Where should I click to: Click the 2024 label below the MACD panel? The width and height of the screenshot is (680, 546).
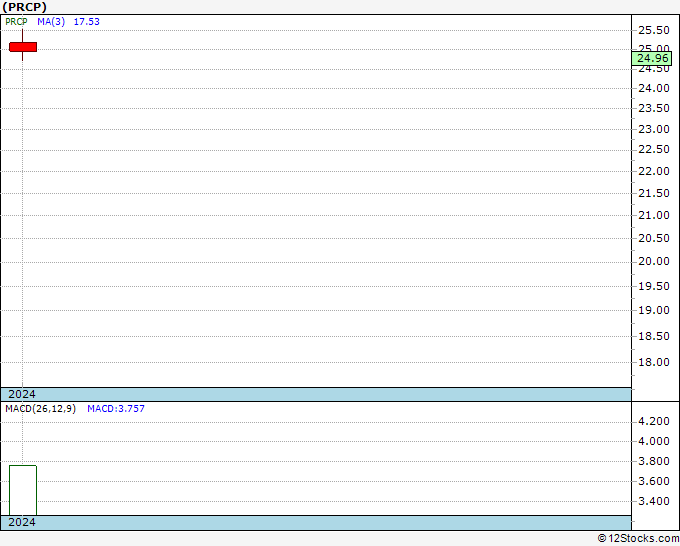[22, 522]
